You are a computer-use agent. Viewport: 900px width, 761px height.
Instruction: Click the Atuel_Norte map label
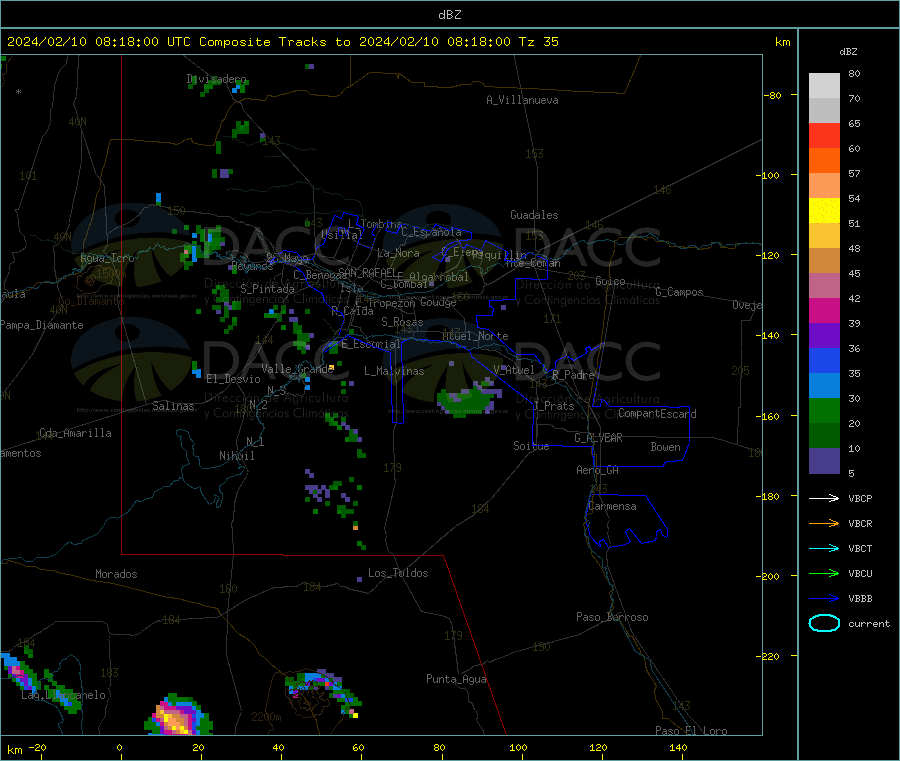click(475, 336)
